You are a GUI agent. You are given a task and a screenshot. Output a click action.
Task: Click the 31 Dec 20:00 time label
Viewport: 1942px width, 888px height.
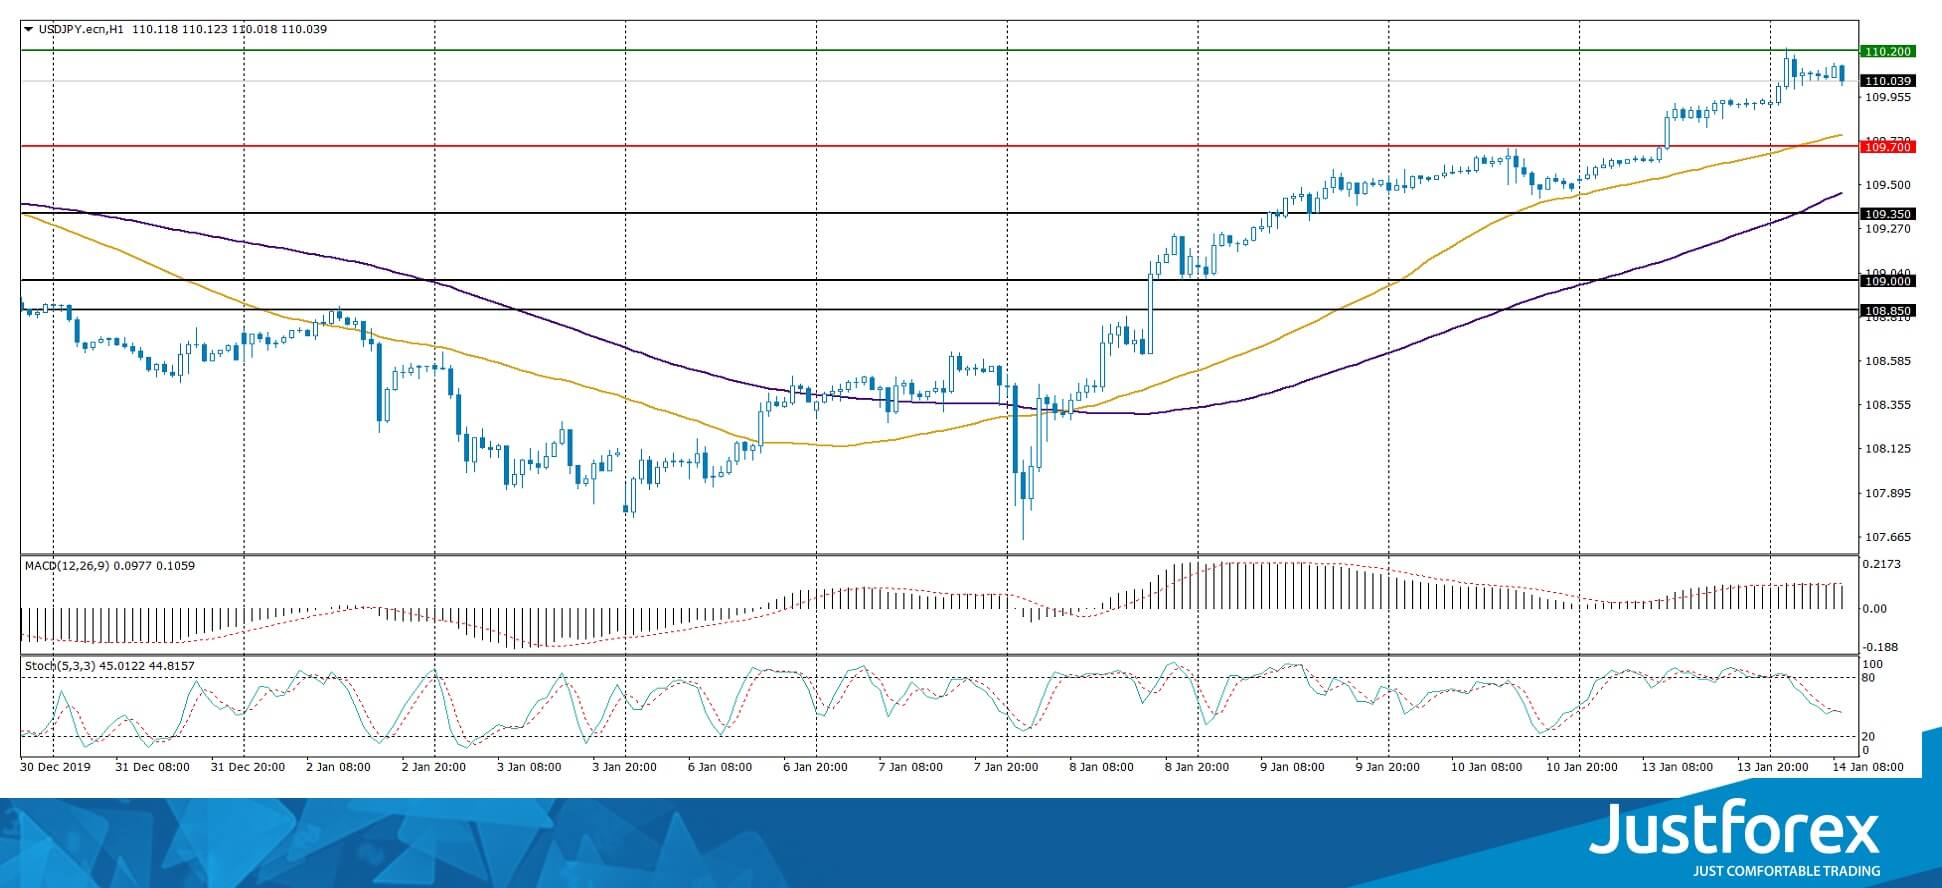247,768
